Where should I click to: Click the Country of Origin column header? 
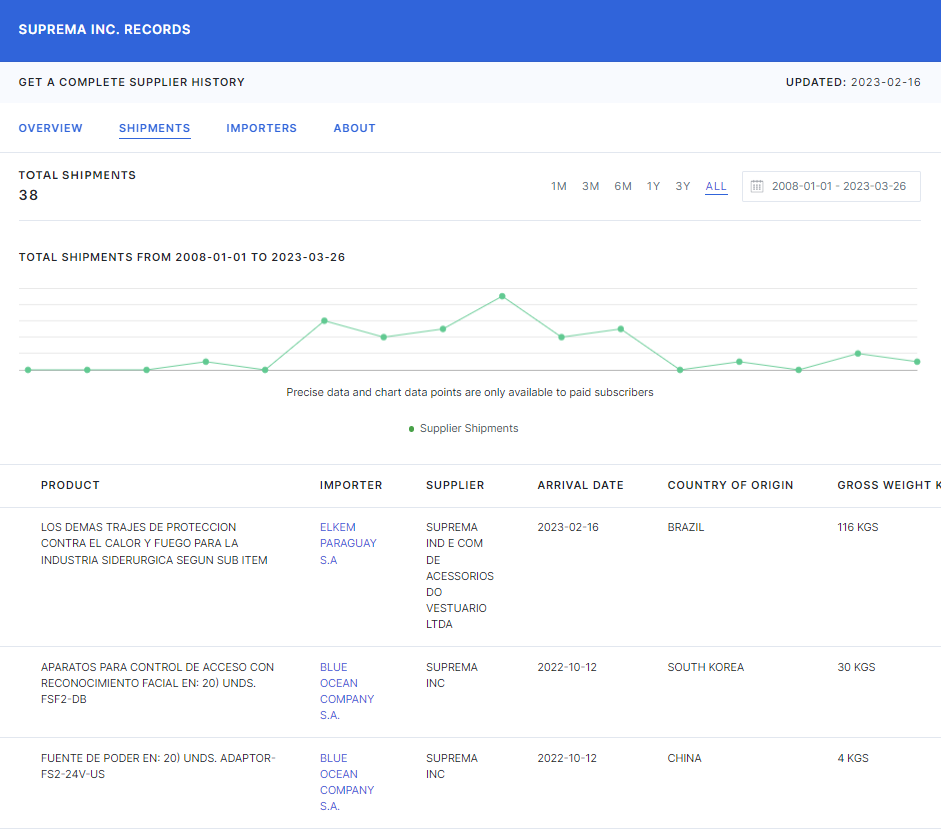[730, 485]
